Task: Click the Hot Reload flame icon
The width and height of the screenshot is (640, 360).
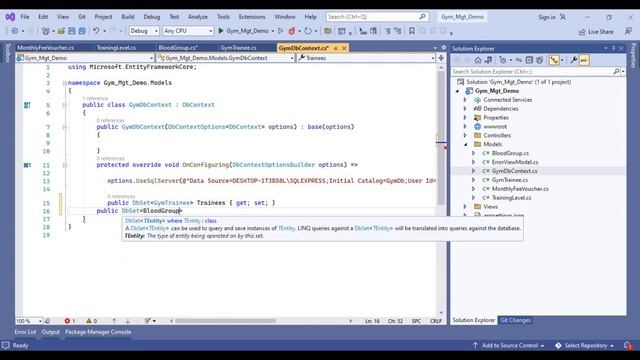Action: [x=292, y=31]
